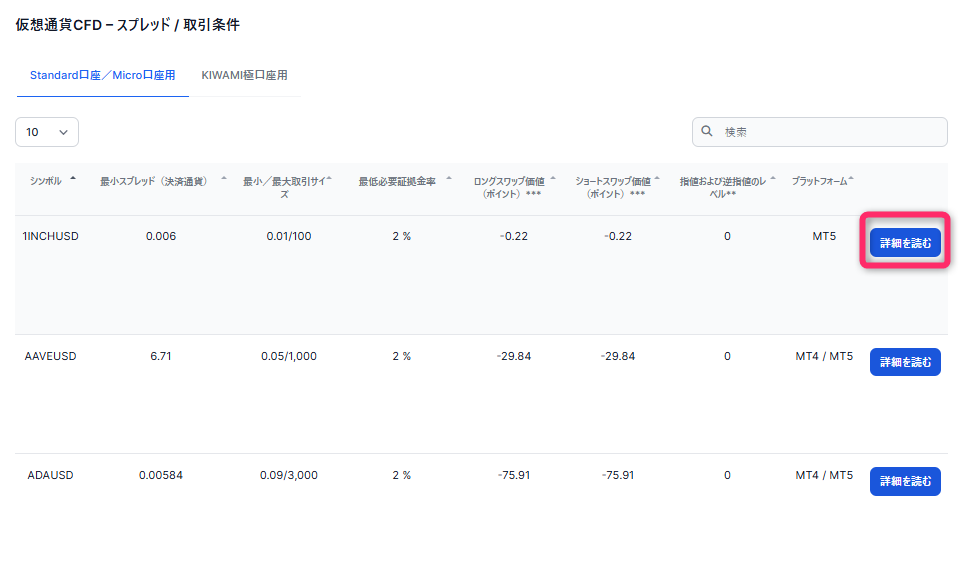Sort by ロングスワップ価値 column
The height and width of the screenshot is (567, 966).
[x=509, y=187]
